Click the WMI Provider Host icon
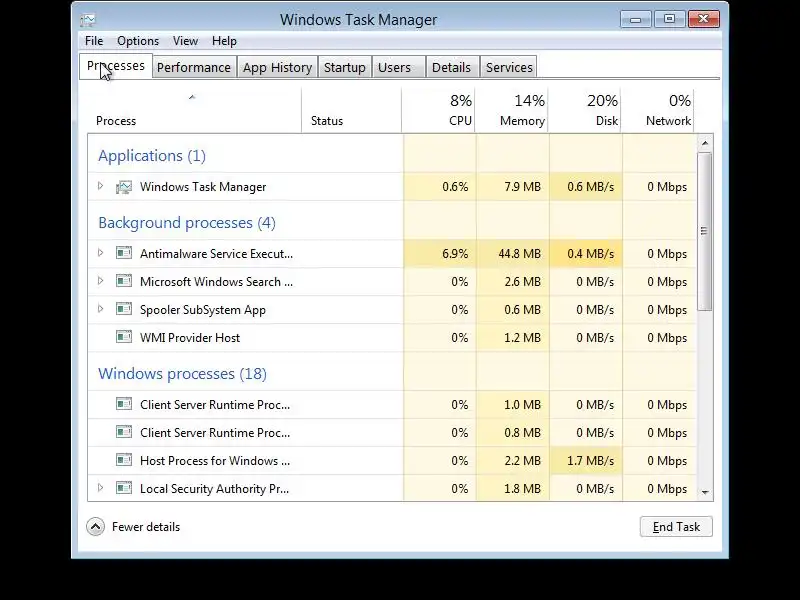The width and height of the screenshot is (800, 600). (x=124, y=337)
